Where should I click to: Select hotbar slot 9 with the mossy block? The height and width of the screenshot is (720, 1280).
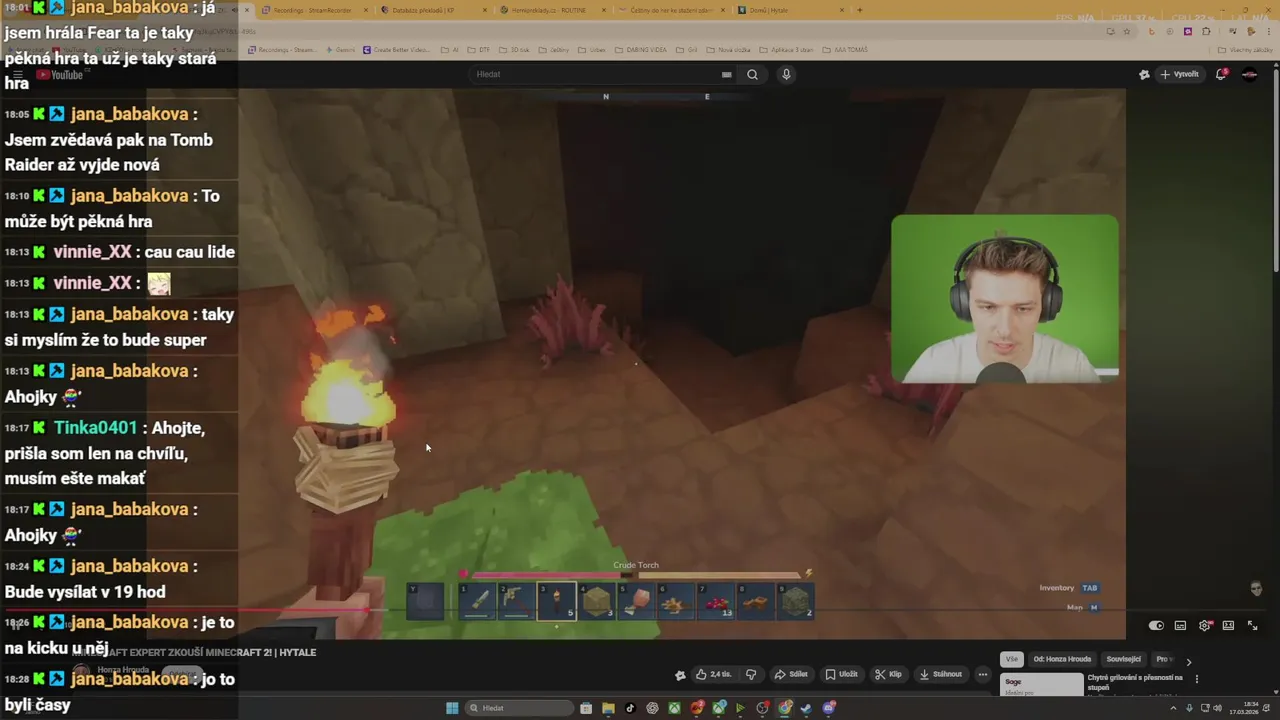[797, 601]
